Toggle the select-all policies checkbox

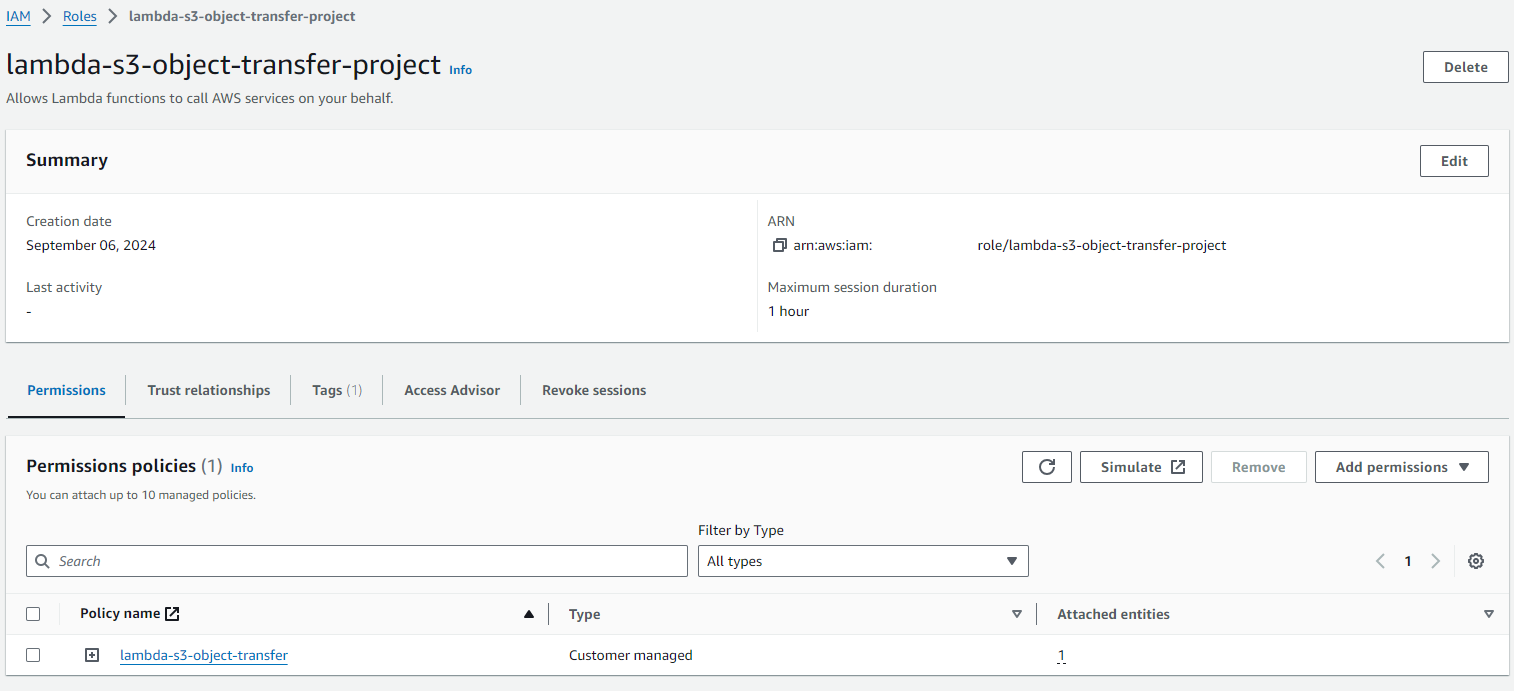(33, 614)
